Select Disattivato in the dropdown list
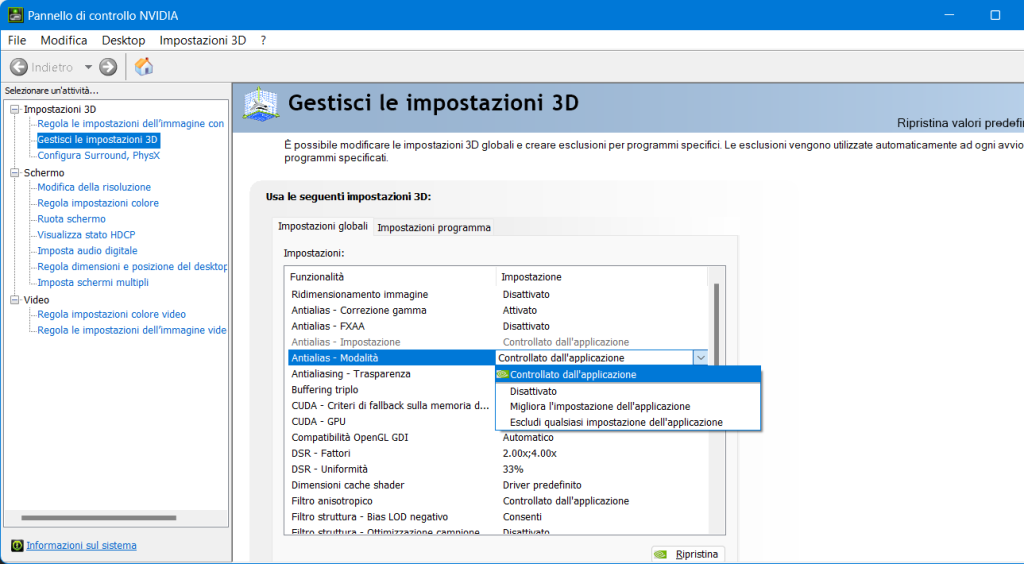This screenshot has width=1024, height=564. (533, 391)
